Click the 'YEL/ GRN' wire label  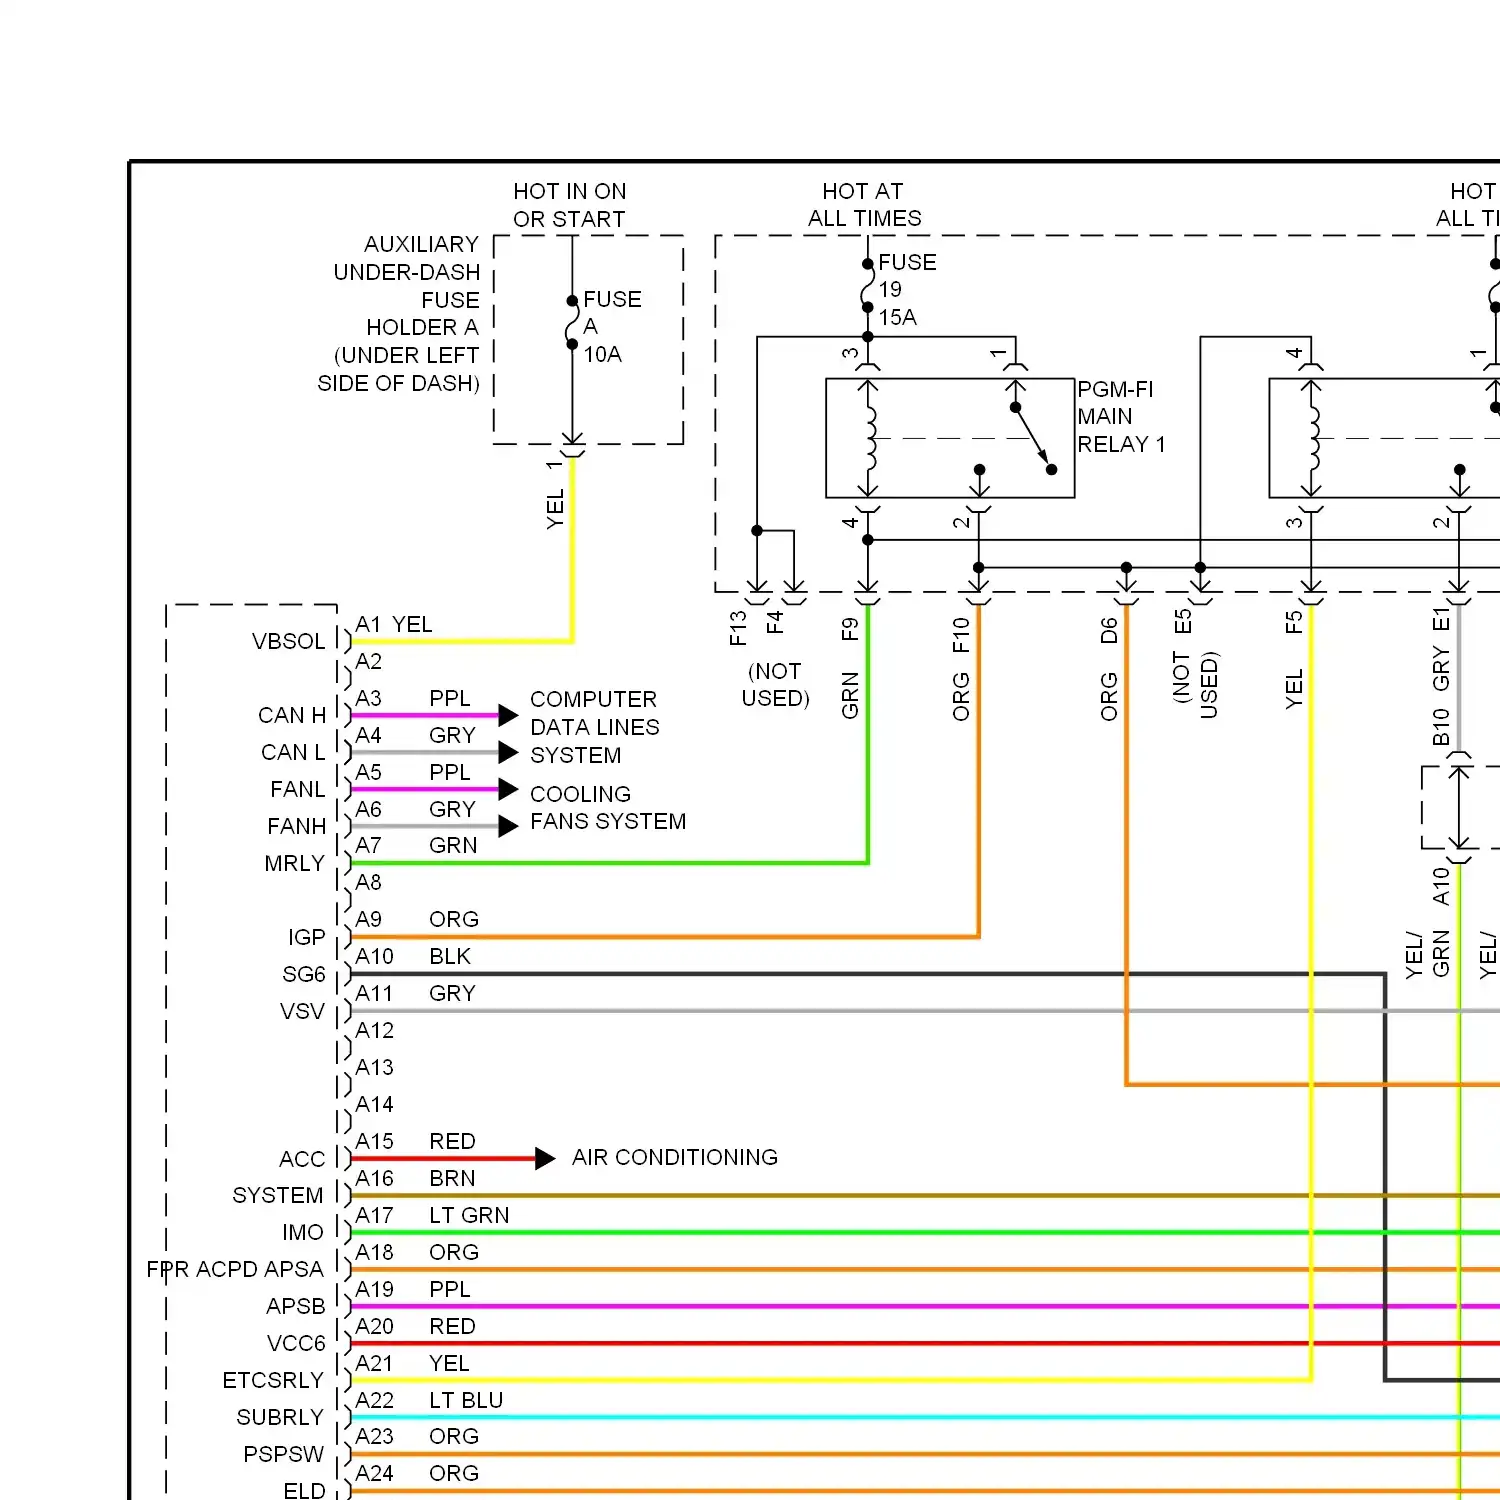[1427, 954]
